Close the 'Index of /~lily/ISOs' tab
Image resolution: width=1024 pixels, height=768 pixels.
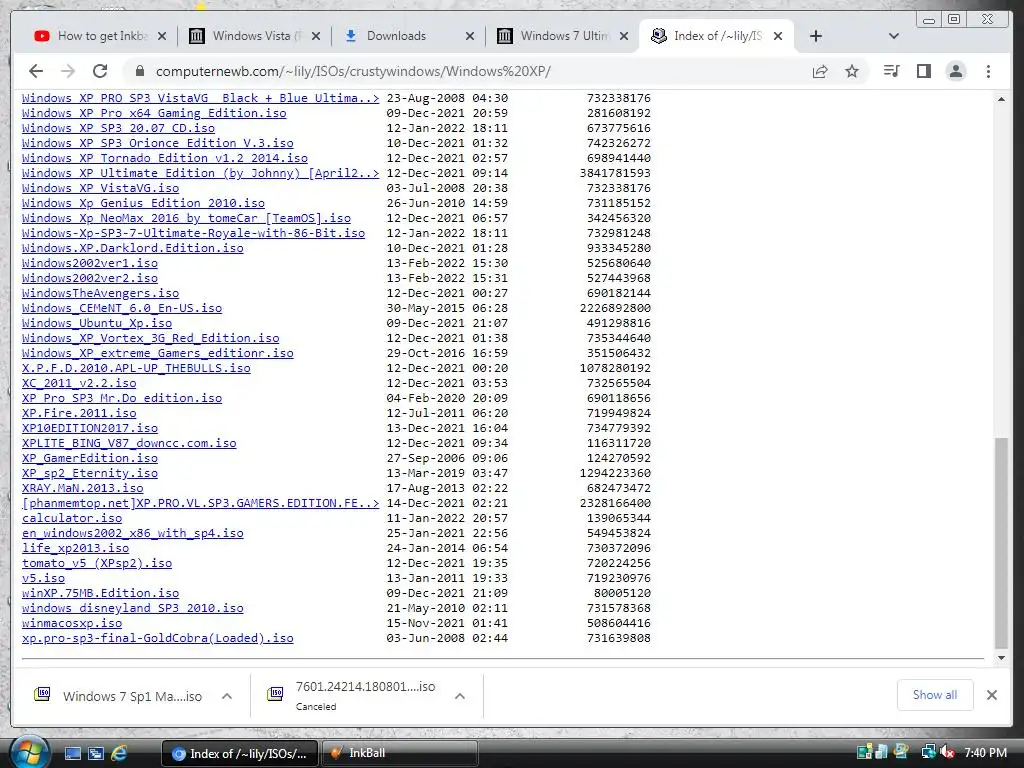pos(778,37)
